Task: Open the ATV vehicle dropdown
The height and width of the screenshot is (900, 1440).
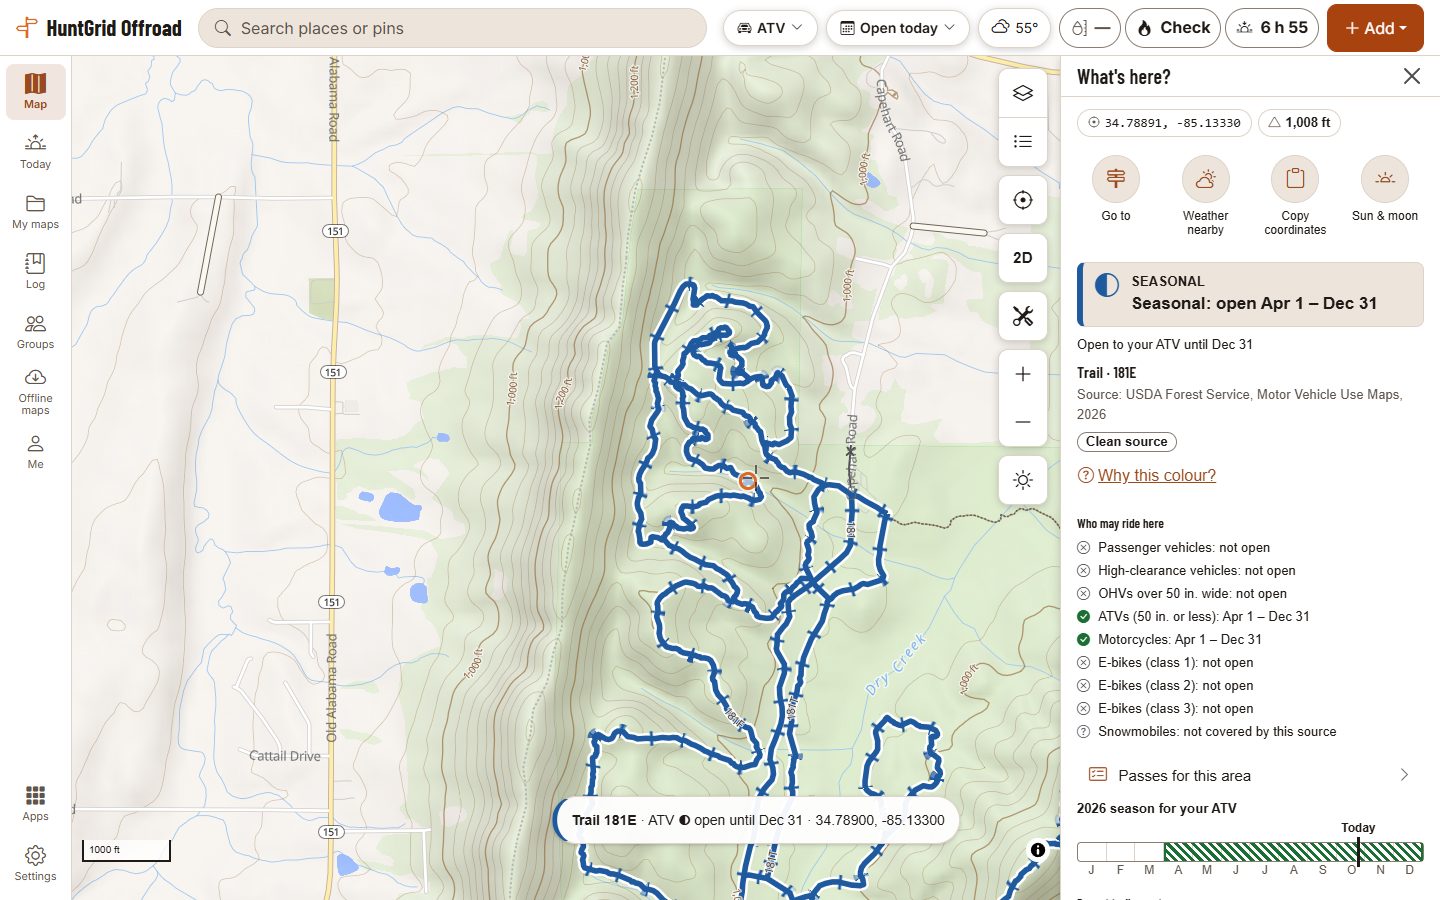Action: [770, 28]
